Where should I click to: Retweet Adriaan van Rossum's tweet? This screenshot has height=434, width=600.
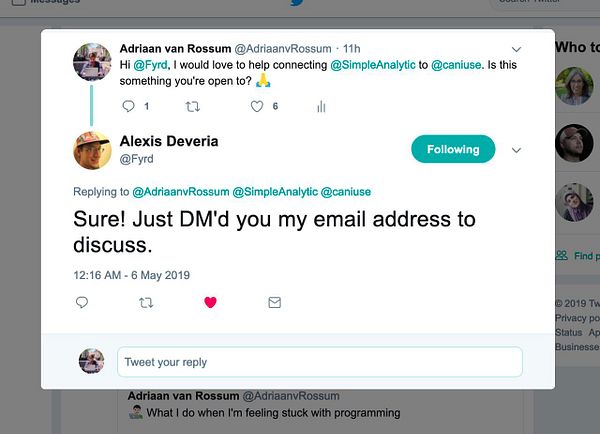pyautogui.click(x=192, y=106)
